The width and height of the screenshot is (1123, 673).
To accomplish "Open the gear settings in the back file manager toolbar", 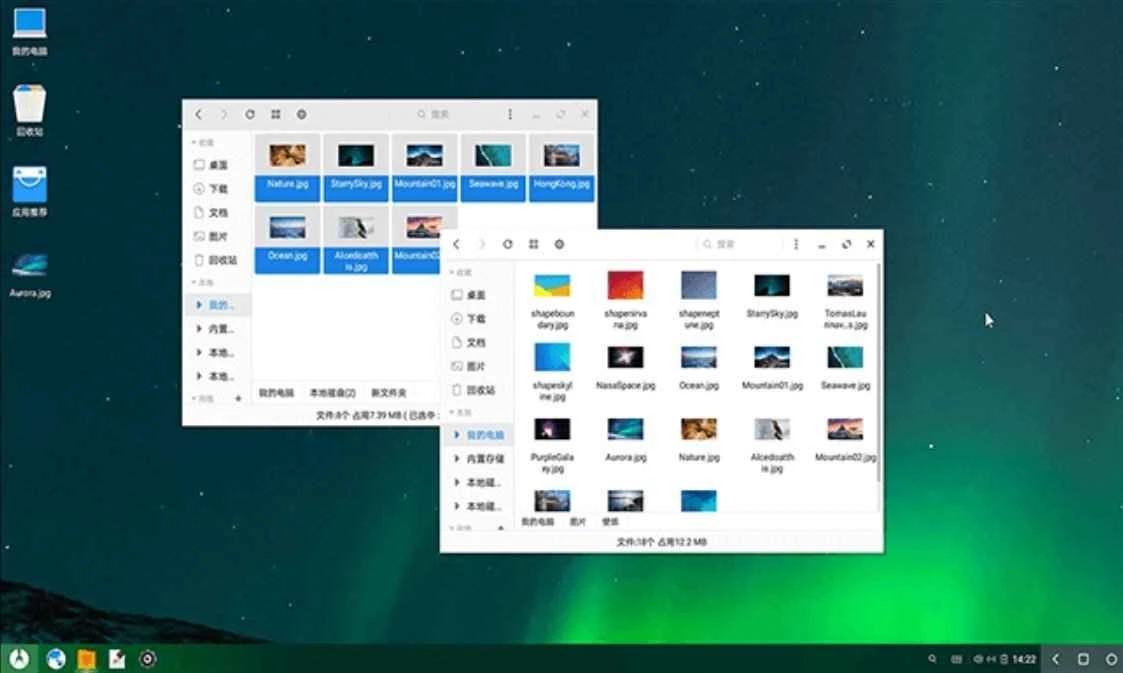I will (x=301, y=115).
